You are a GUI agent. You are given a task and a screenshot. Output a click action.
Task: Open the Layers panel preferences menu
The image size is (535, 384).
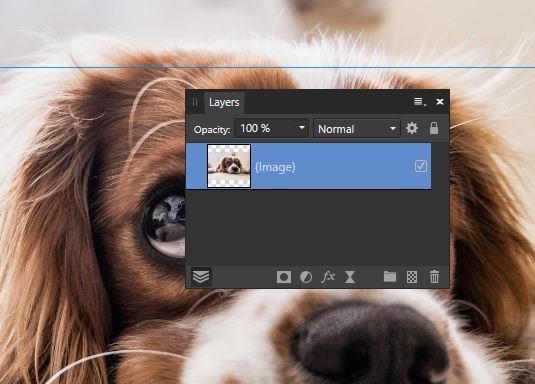pyautogui.click(x=420, y=102)
